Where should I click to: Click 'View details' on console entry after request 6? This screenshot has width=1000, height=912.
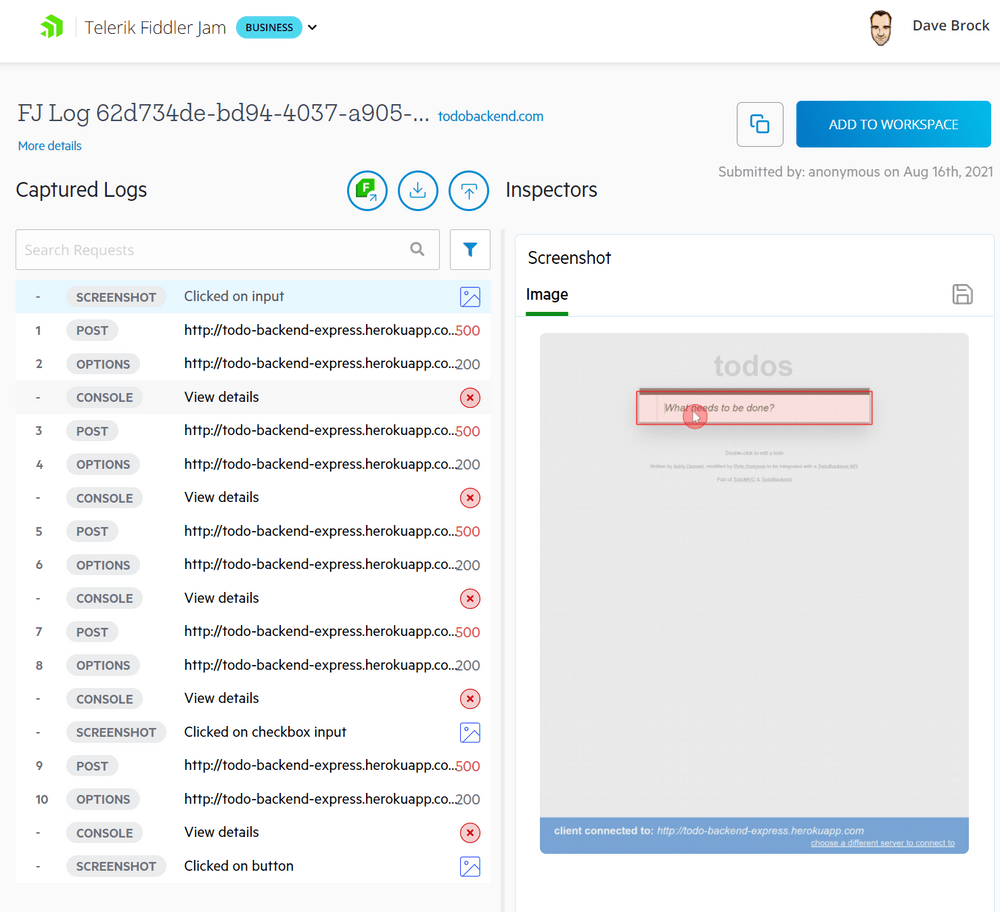pos(221,598)
